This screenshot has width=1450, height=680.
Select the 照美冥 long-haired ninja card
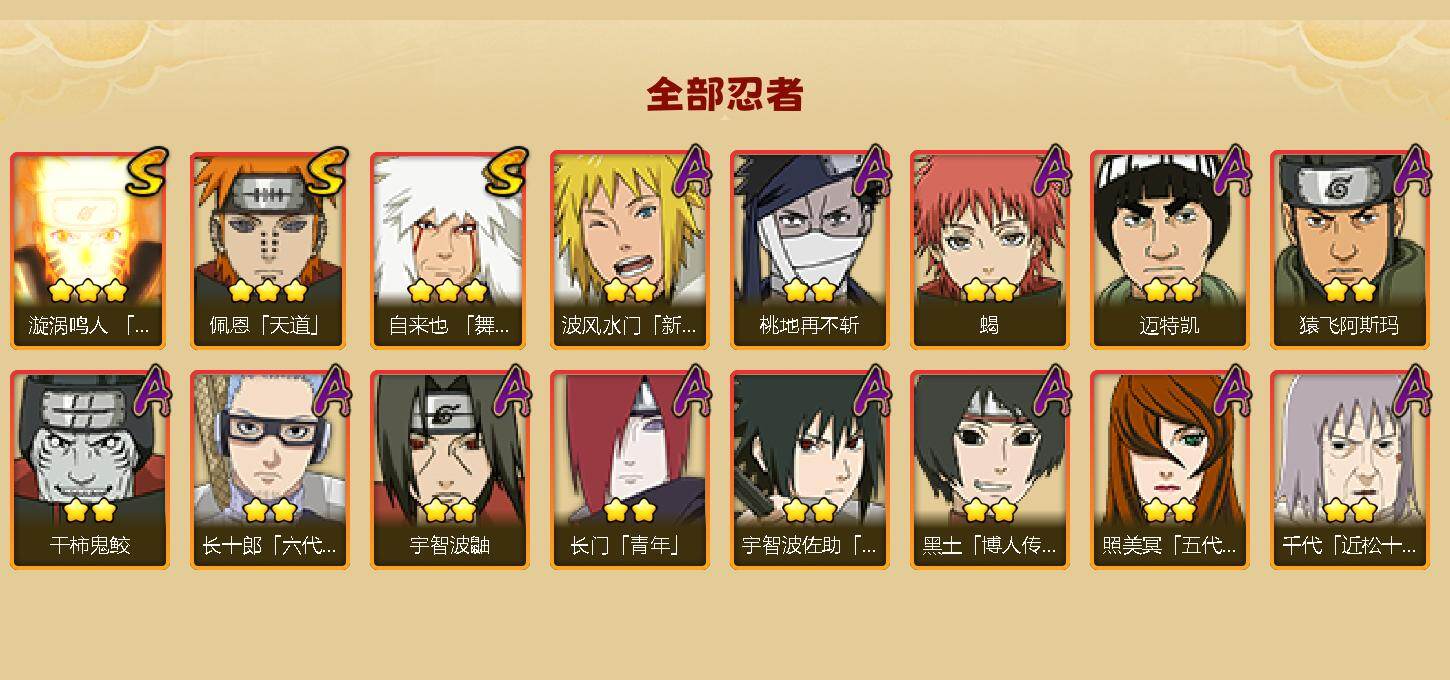1169,470
